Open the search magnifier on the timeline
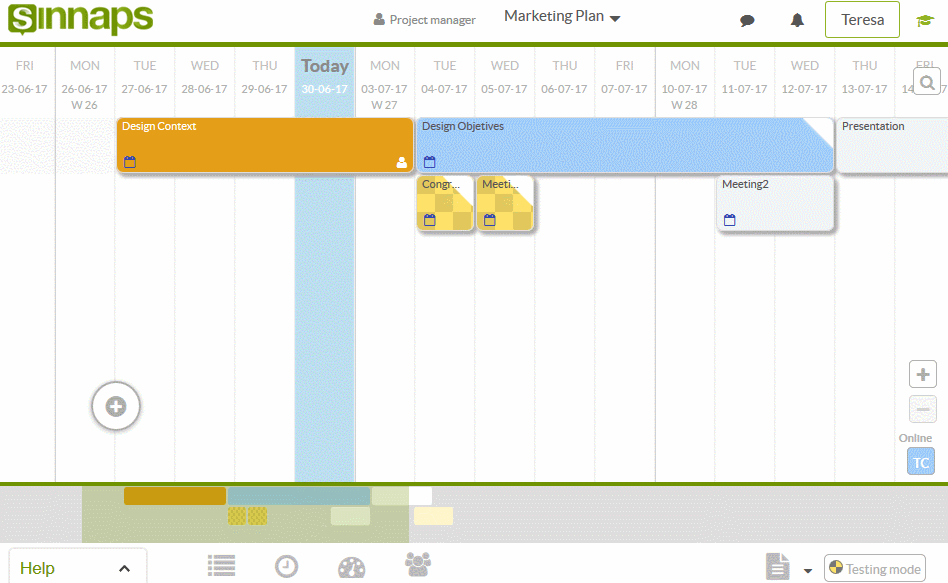 tap(926, 81)
